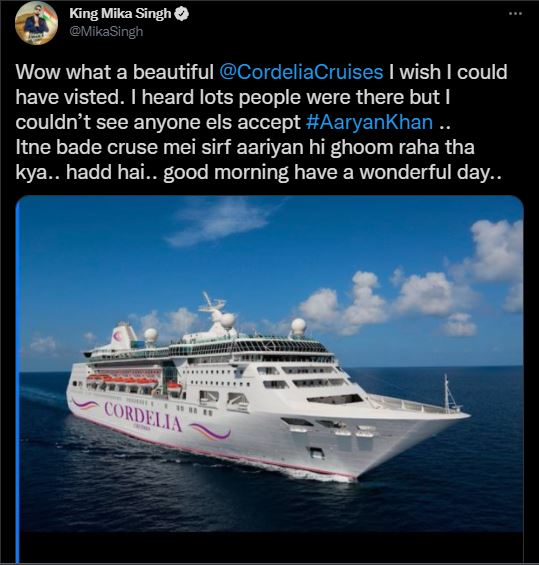Click the 'good morning have a wonderful day' text
Viewport: 539px width, 565px height.
coord(332,172)
